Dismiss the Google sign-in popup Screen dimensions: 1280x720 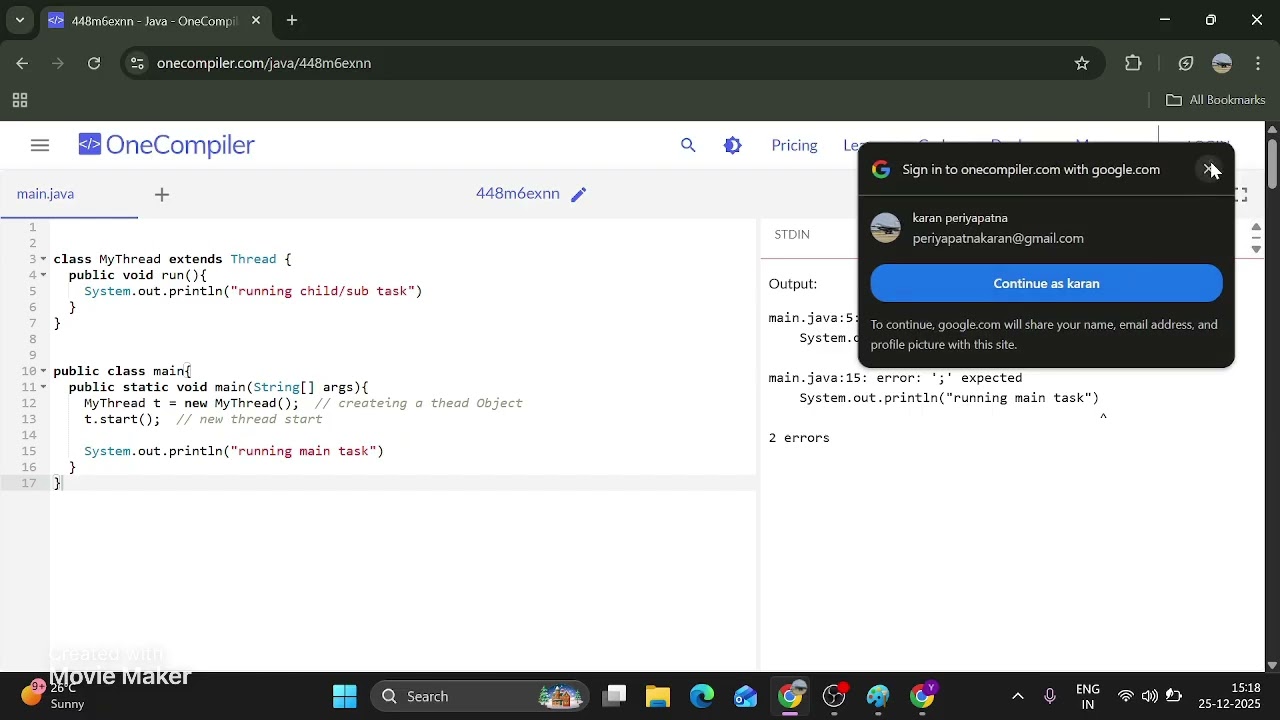[1209, 170]
